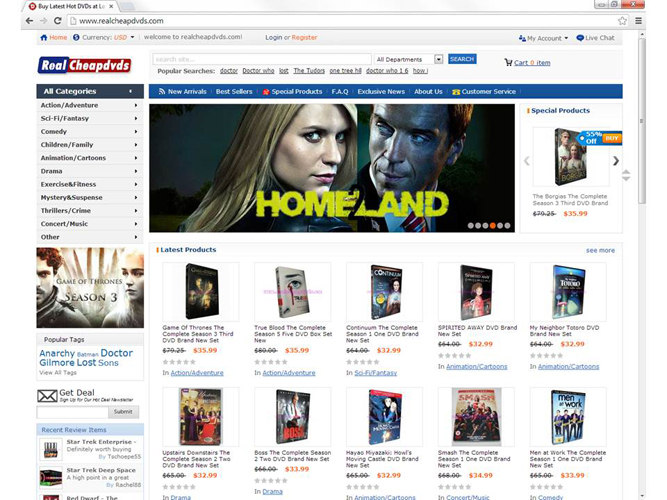Open Live Chat bubble icon
Image resolution: width=667 pixels, height=500 pixels.
[x=580, y=38]
